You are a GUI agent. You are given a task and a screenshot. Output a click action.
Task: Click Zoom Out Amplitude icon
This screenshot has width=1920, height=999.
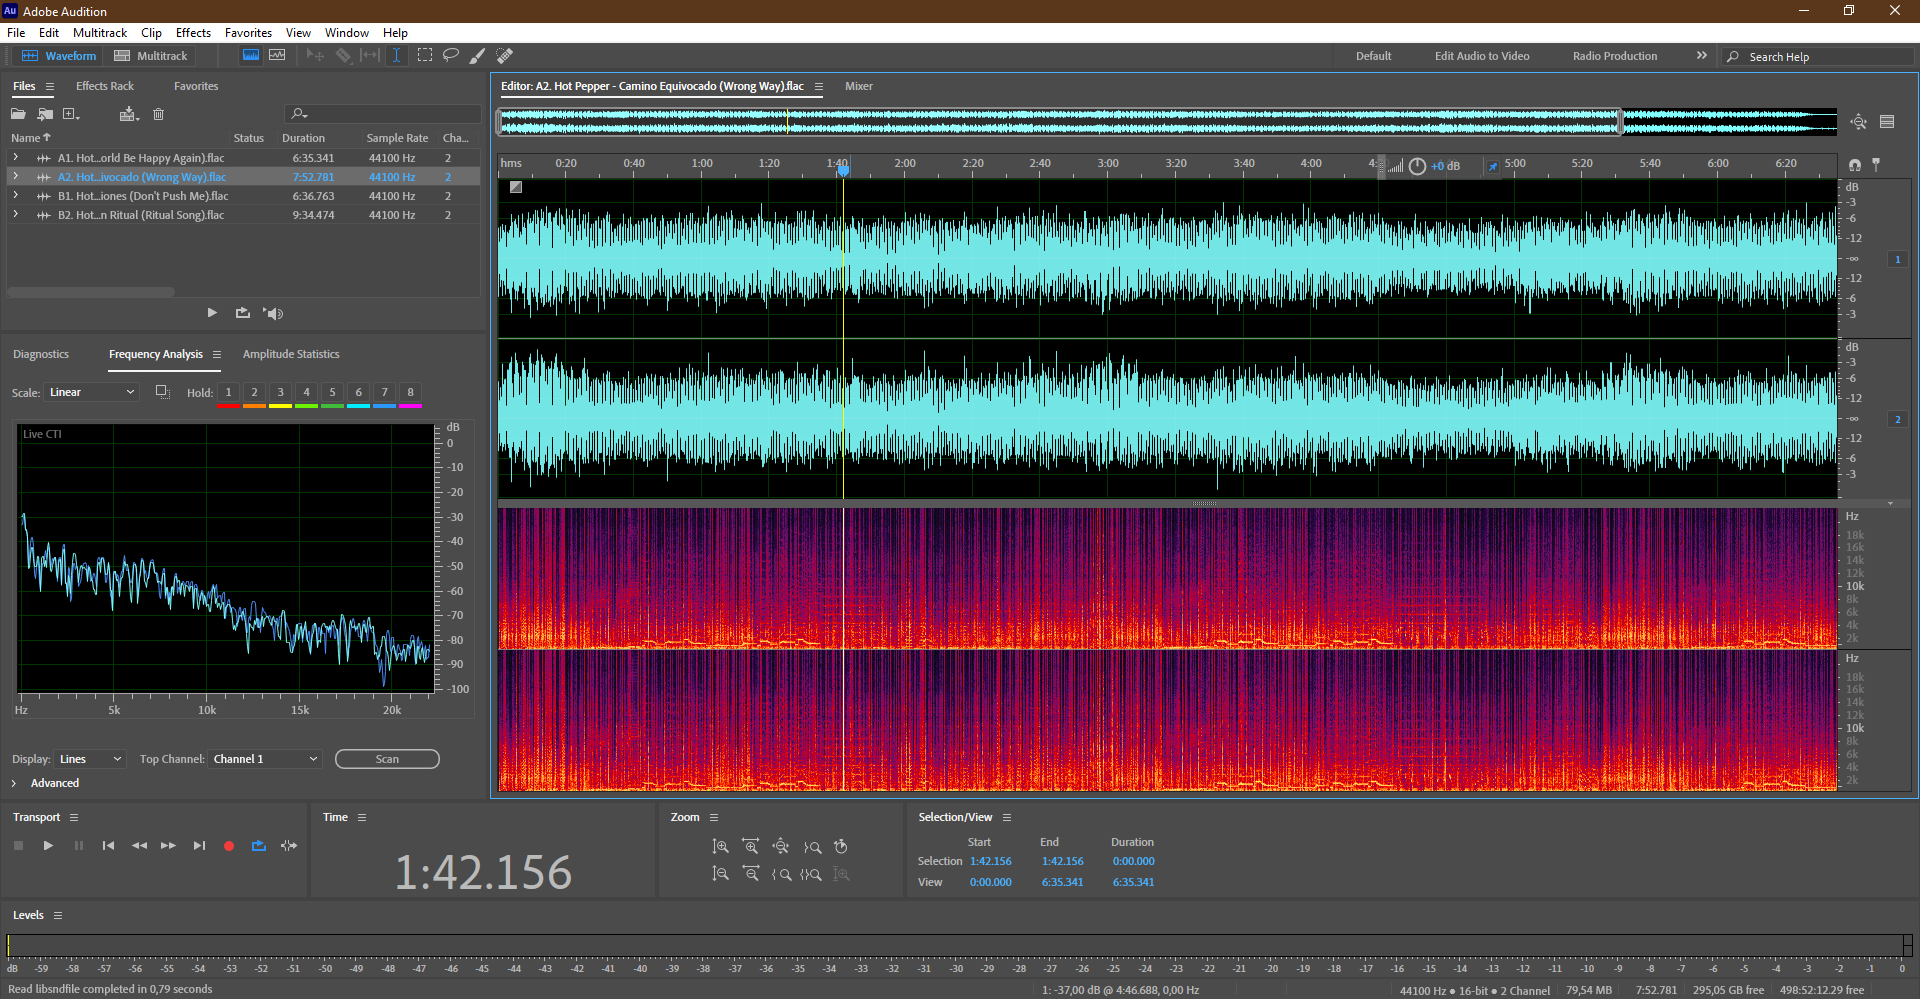(720, 874)
